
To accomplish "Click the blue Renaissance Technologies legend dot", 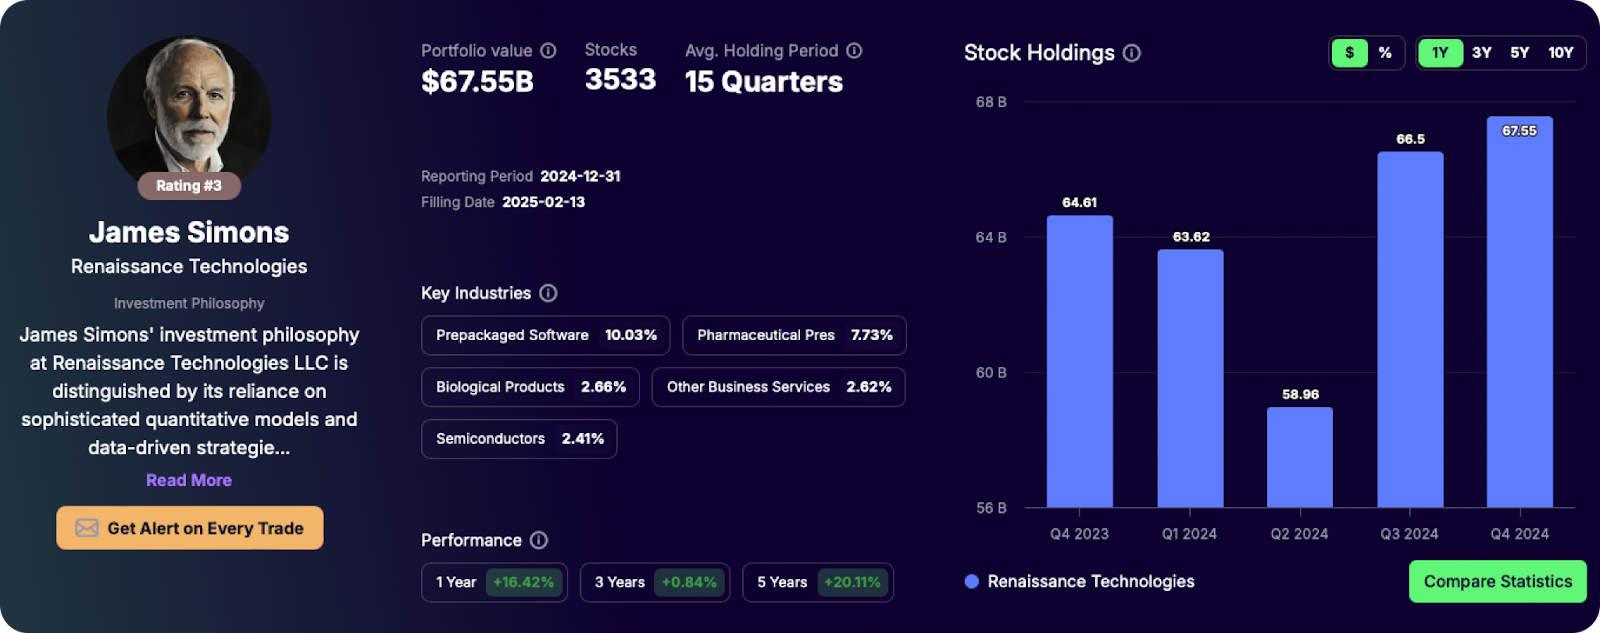I will click(971, 581).
